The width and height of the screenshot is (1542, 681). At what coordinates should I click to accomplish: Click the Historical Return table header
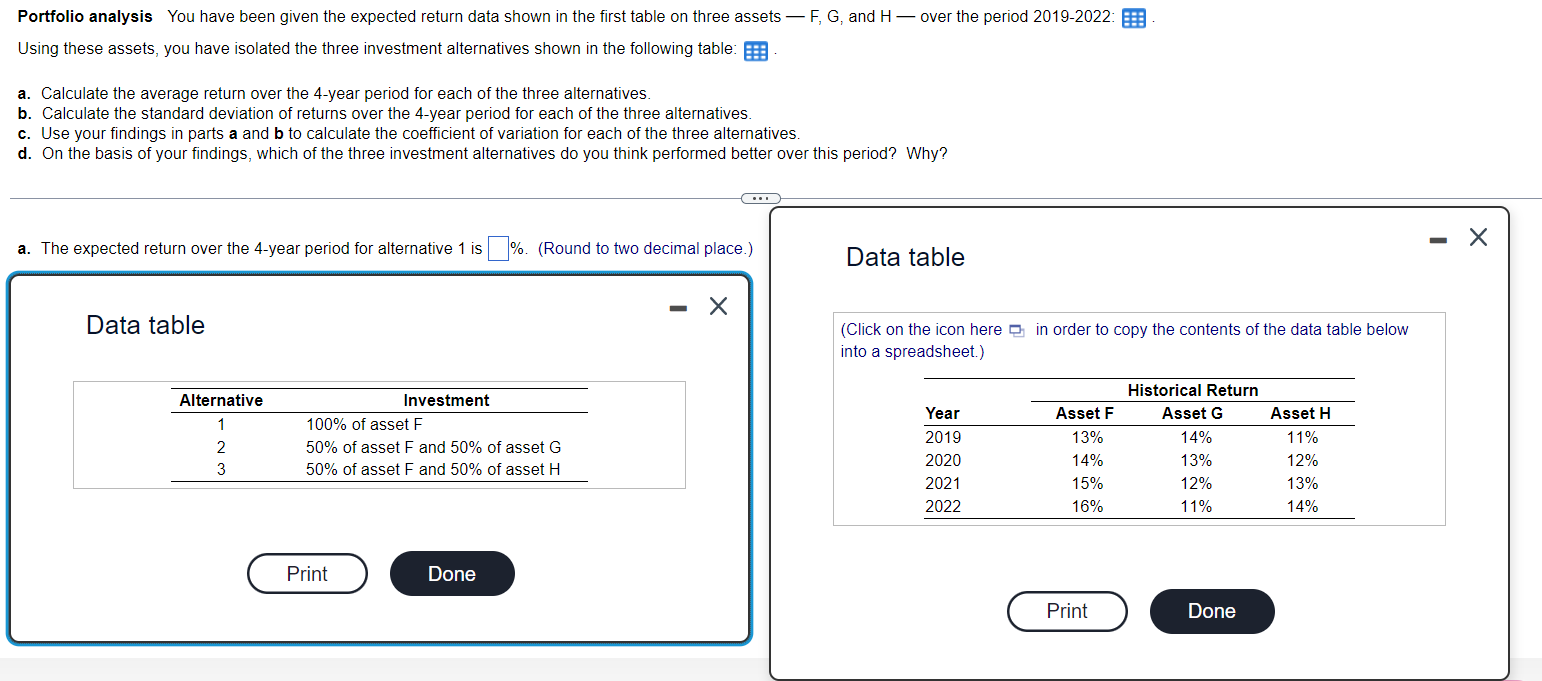[1191, 390]
